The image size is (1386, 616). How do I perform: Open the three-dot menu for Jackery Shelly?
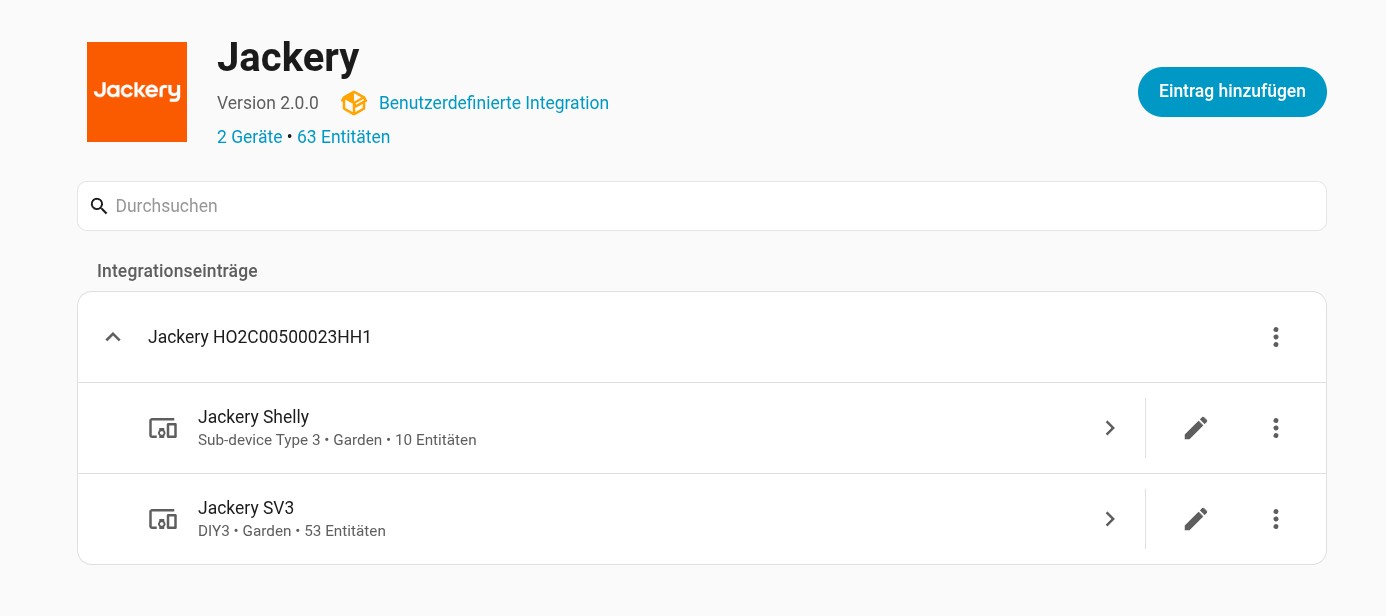pyautogui.click(x=1276, y=428)
